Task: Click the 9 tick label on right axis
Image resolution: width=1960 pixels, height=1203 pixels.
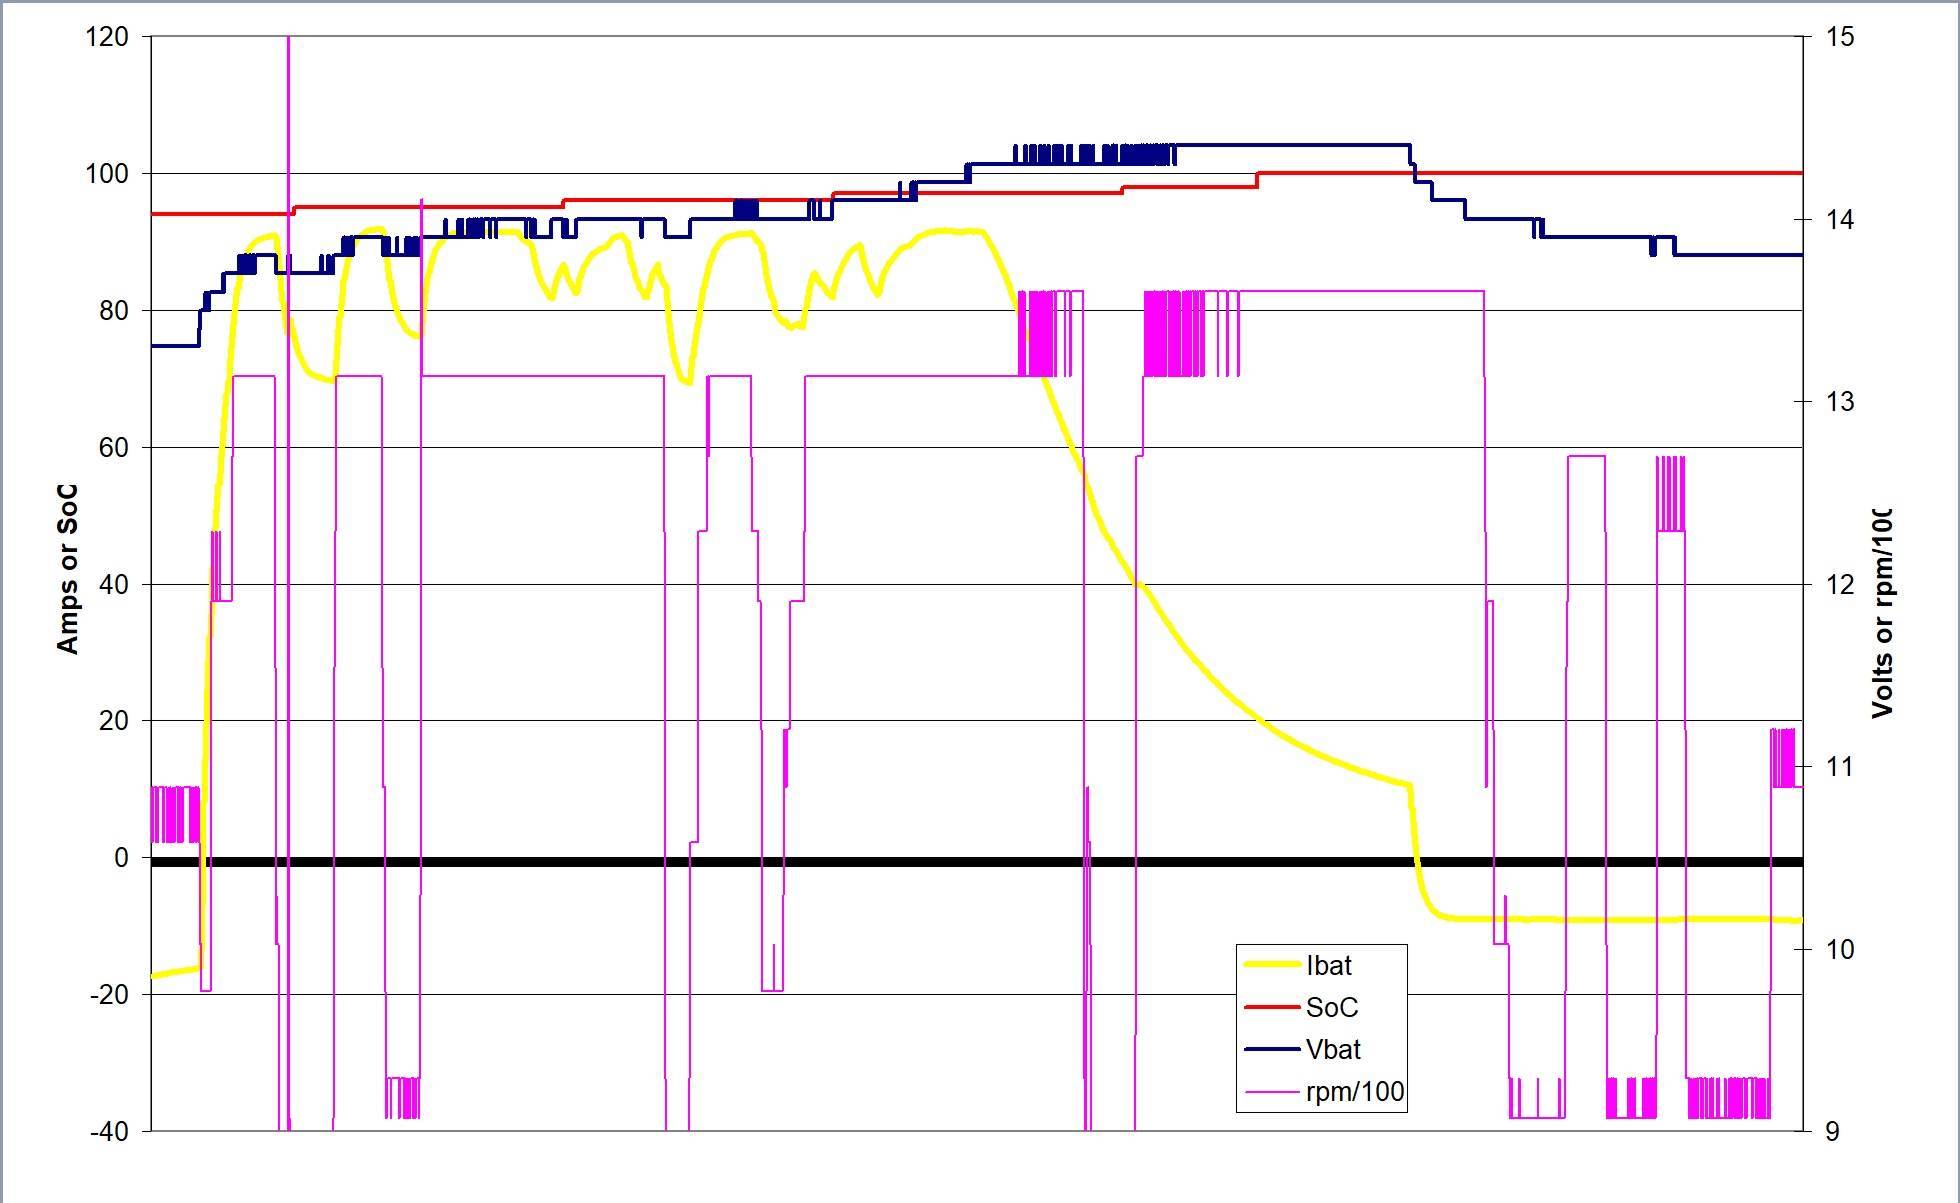Action: click(1832, 1131)
